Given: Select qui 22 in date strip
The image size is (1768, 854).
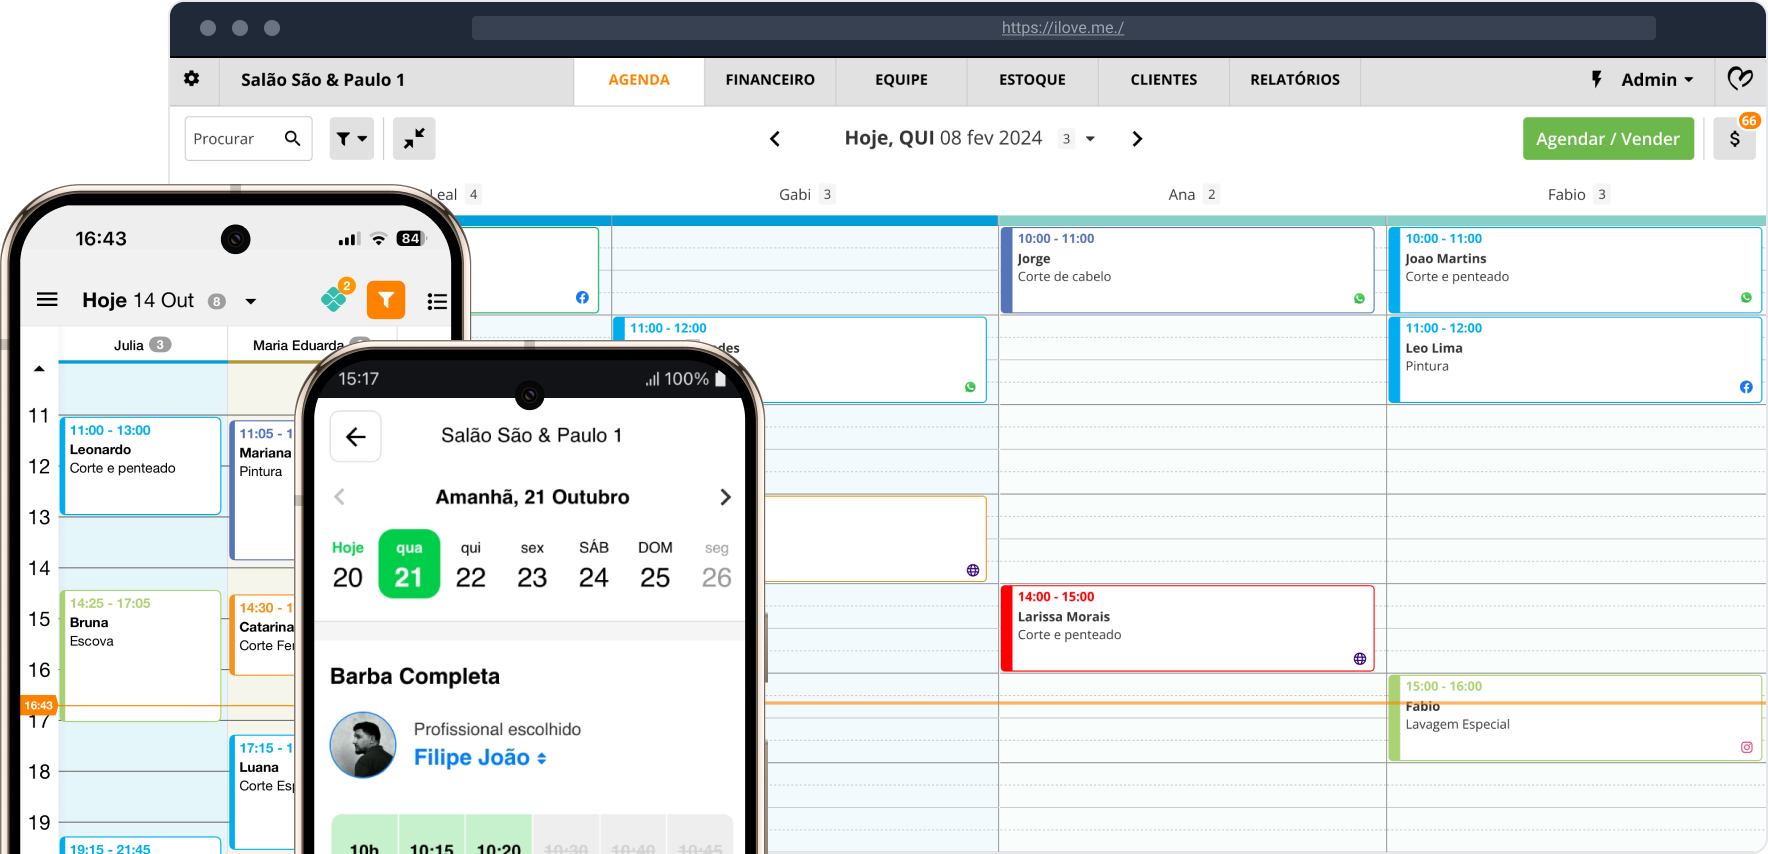Looking at the screenshot, I should pos(471,565).
